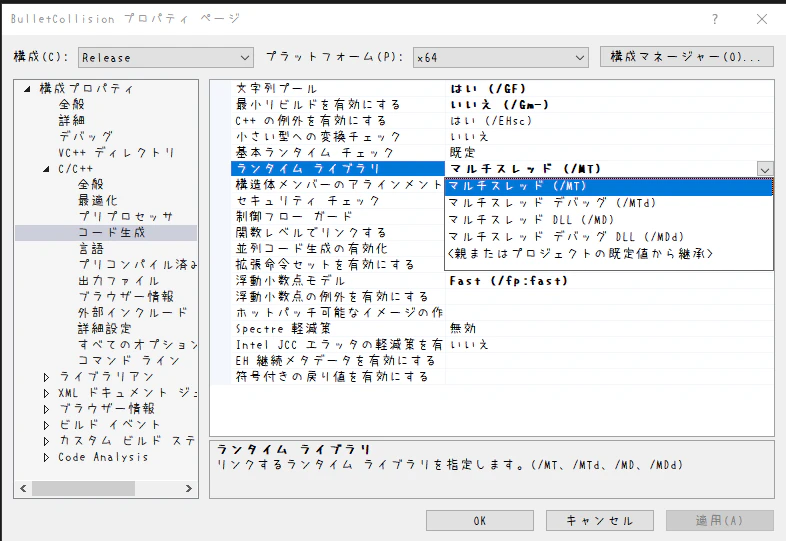Click the scroll right arrow in tree panel

click(x=188, y=488)
